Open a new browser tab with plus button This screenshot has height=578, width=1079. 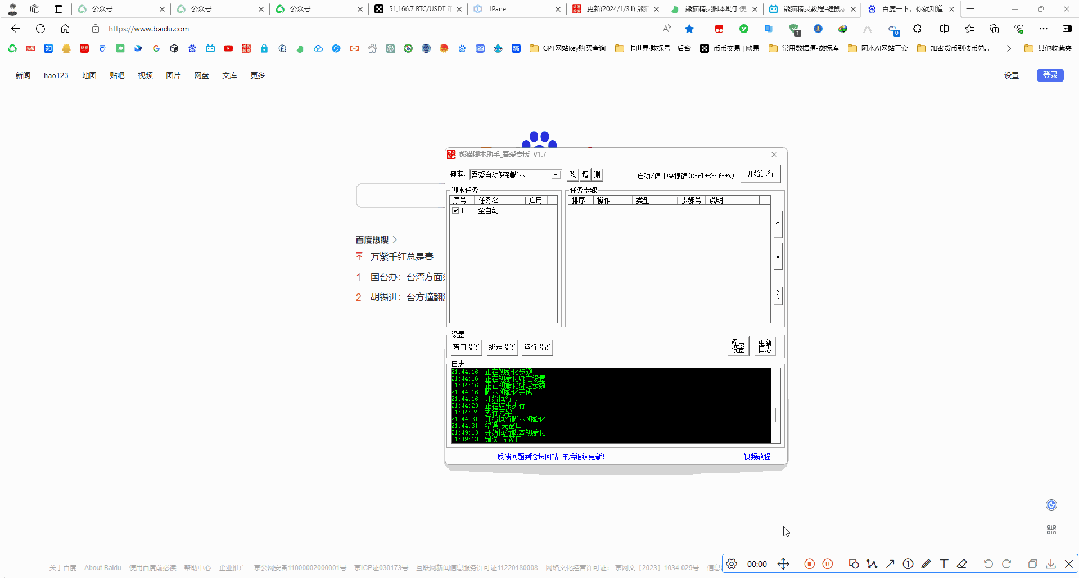970,10
